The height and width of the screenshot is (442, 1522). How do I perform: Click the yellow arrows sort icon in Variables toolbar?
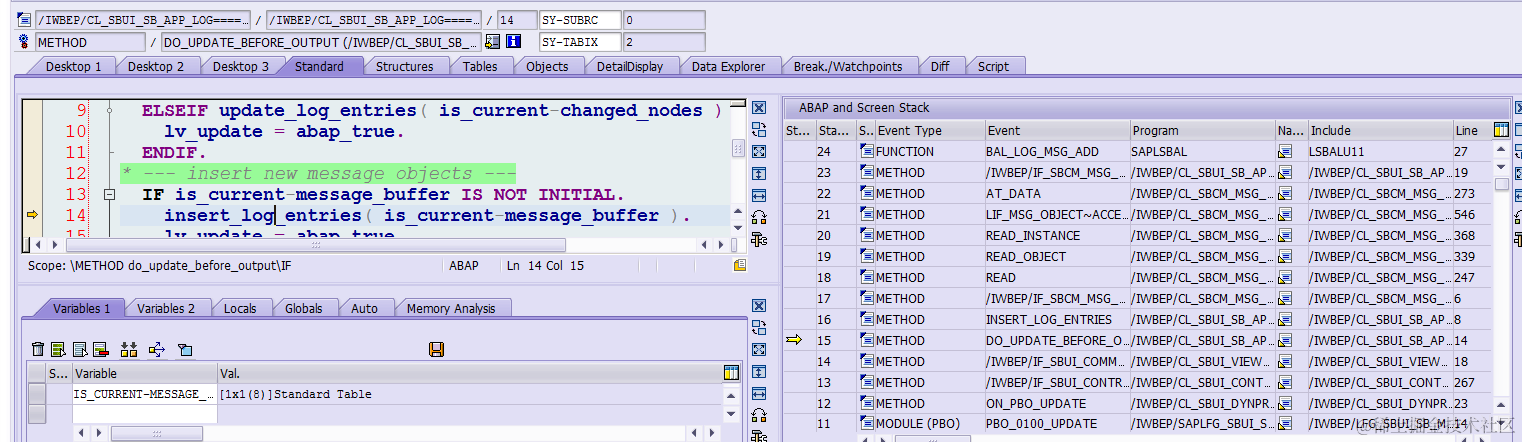click(x=128, y=349)
